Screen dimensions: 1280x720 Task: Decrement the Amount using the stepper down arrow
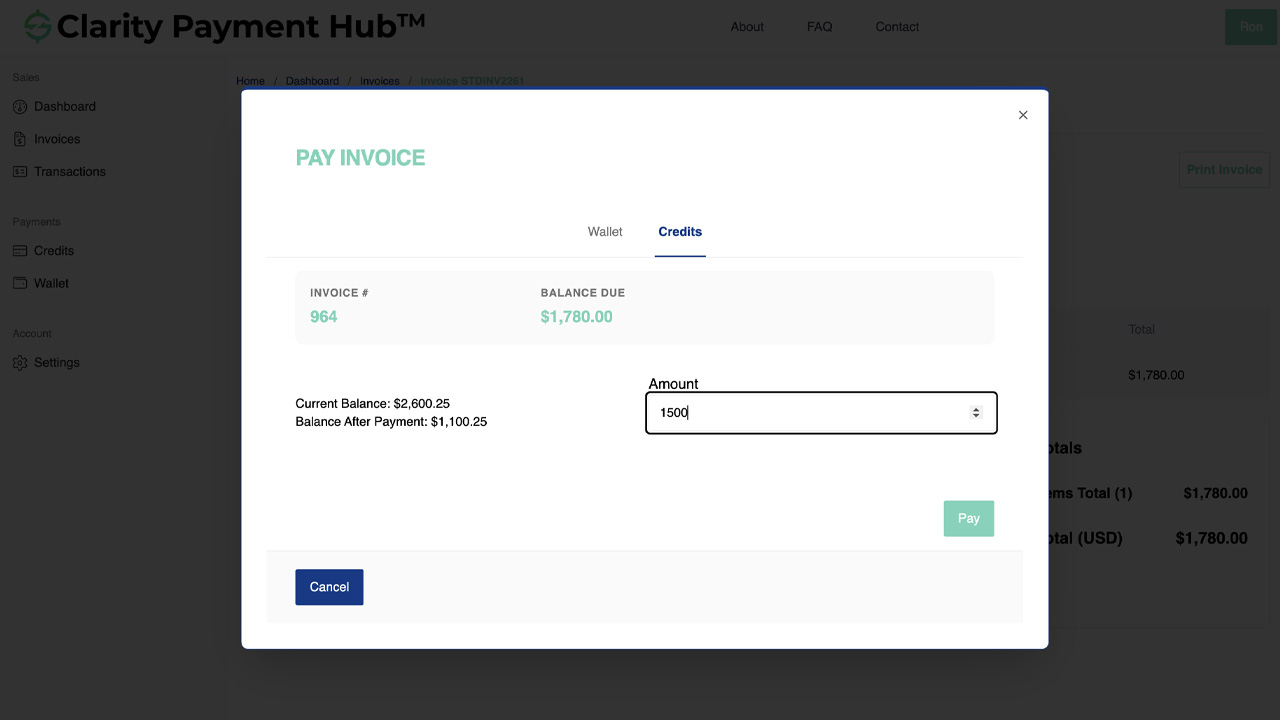point(975,417)
